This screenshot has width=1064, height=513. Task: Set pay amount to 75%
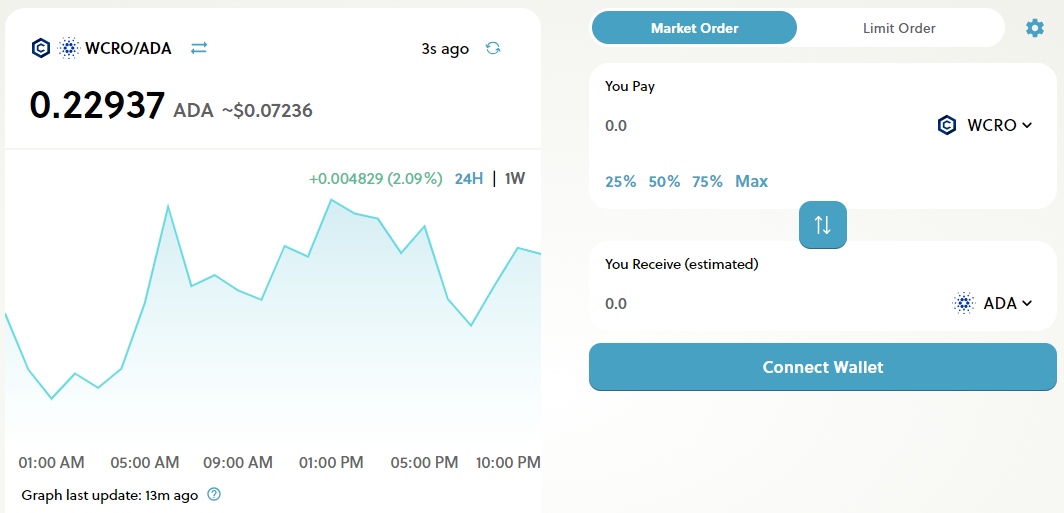click(707, 182)
